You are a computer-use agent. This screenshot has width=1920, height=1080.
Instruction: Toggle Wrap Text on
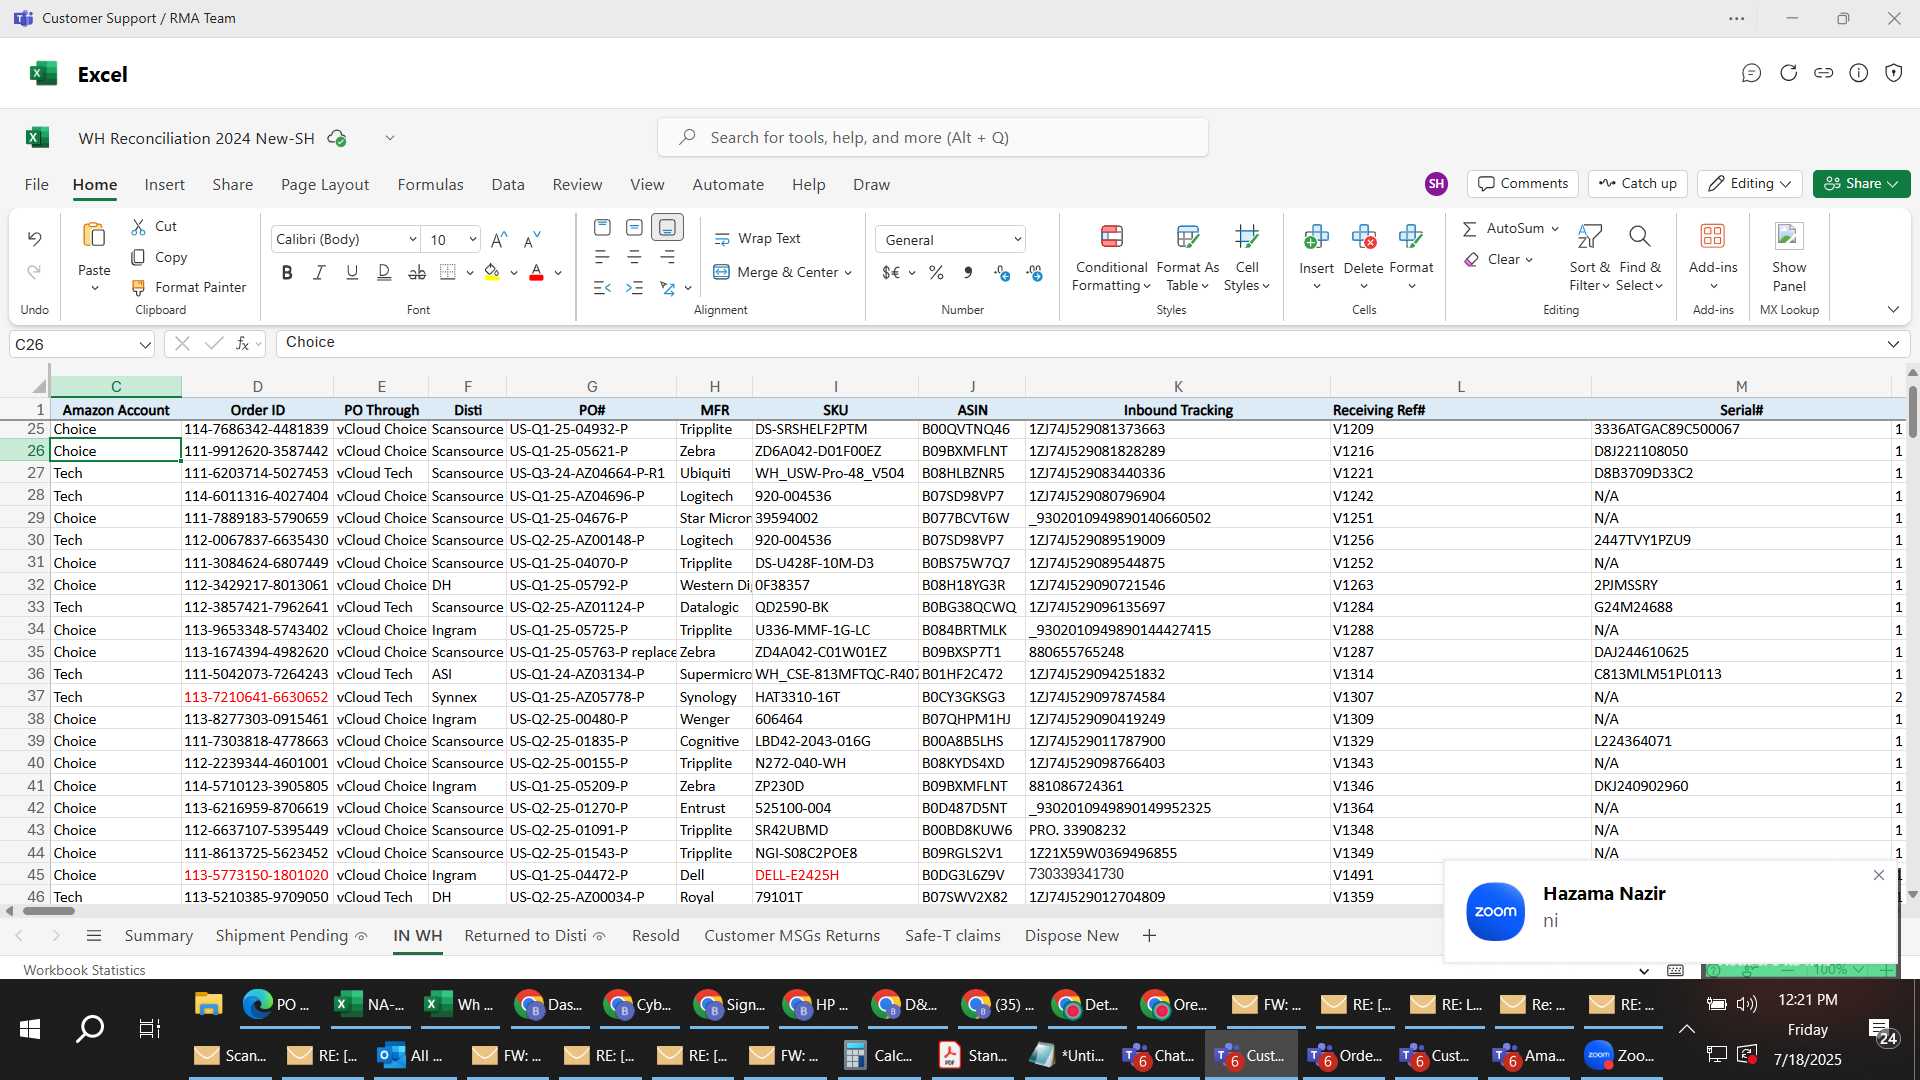point(757,239)
